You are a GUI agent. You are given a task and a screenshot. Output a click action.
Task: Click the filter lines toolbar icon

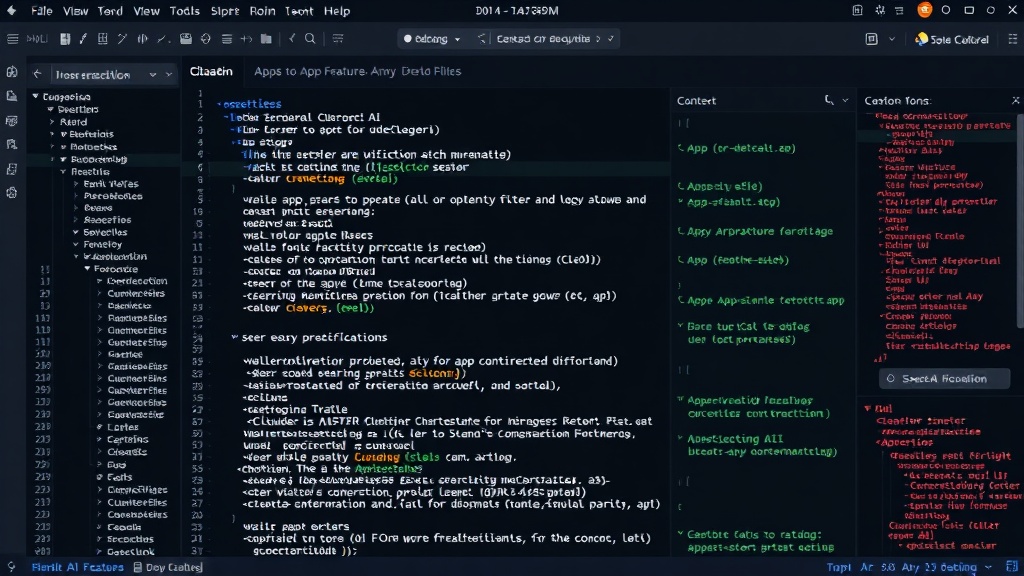338,39
